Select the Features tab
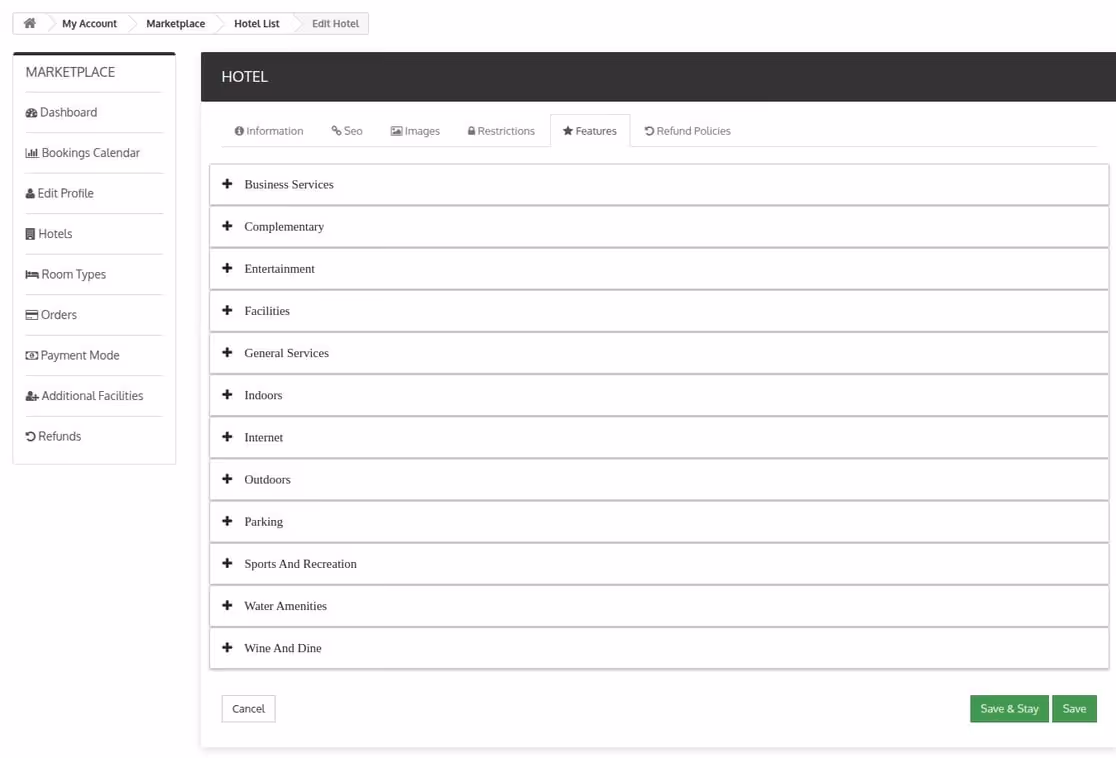This screenshot has width=1116, height=758. pos(590,131)
